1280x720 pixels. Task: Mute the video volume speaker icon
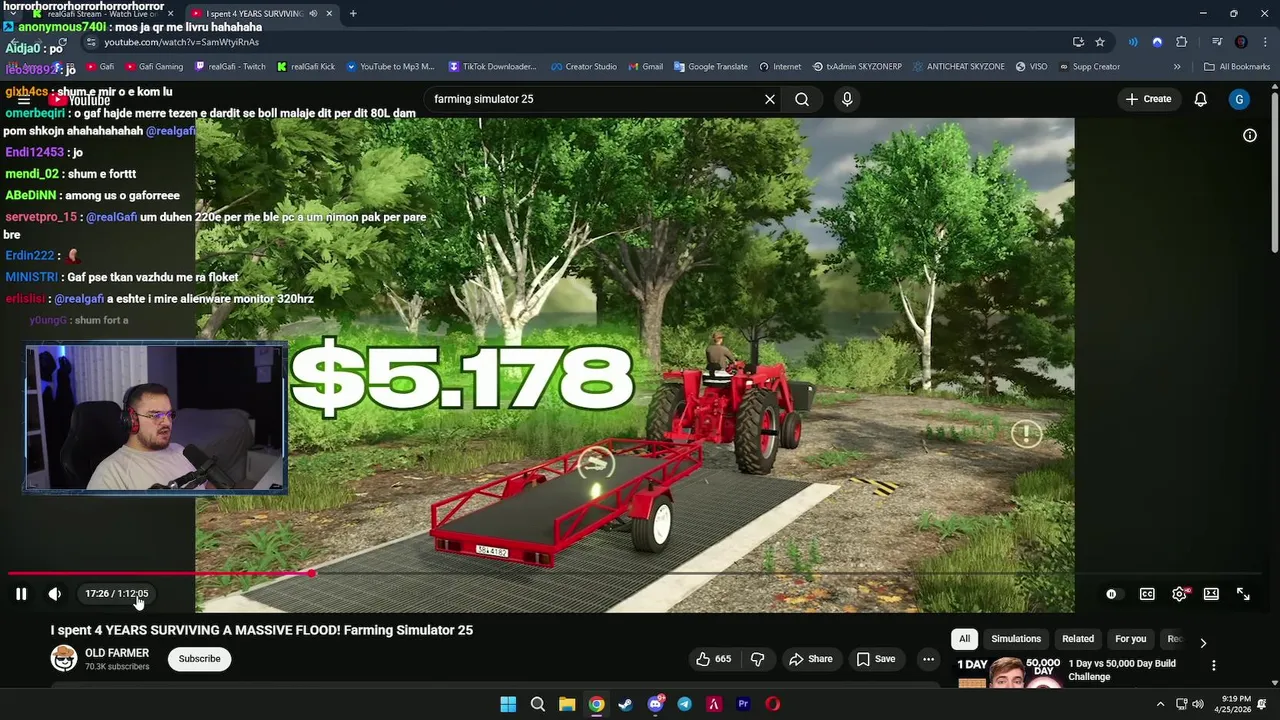coord(55,594)
